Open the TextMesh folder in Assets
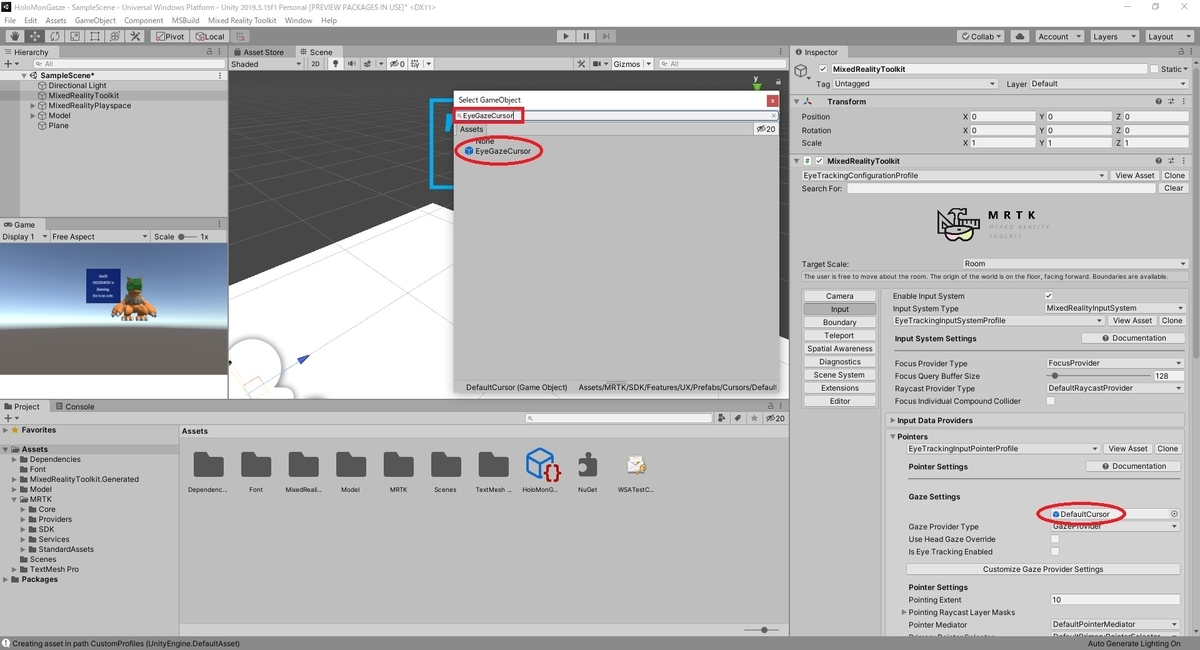 [x=493, y=471]
